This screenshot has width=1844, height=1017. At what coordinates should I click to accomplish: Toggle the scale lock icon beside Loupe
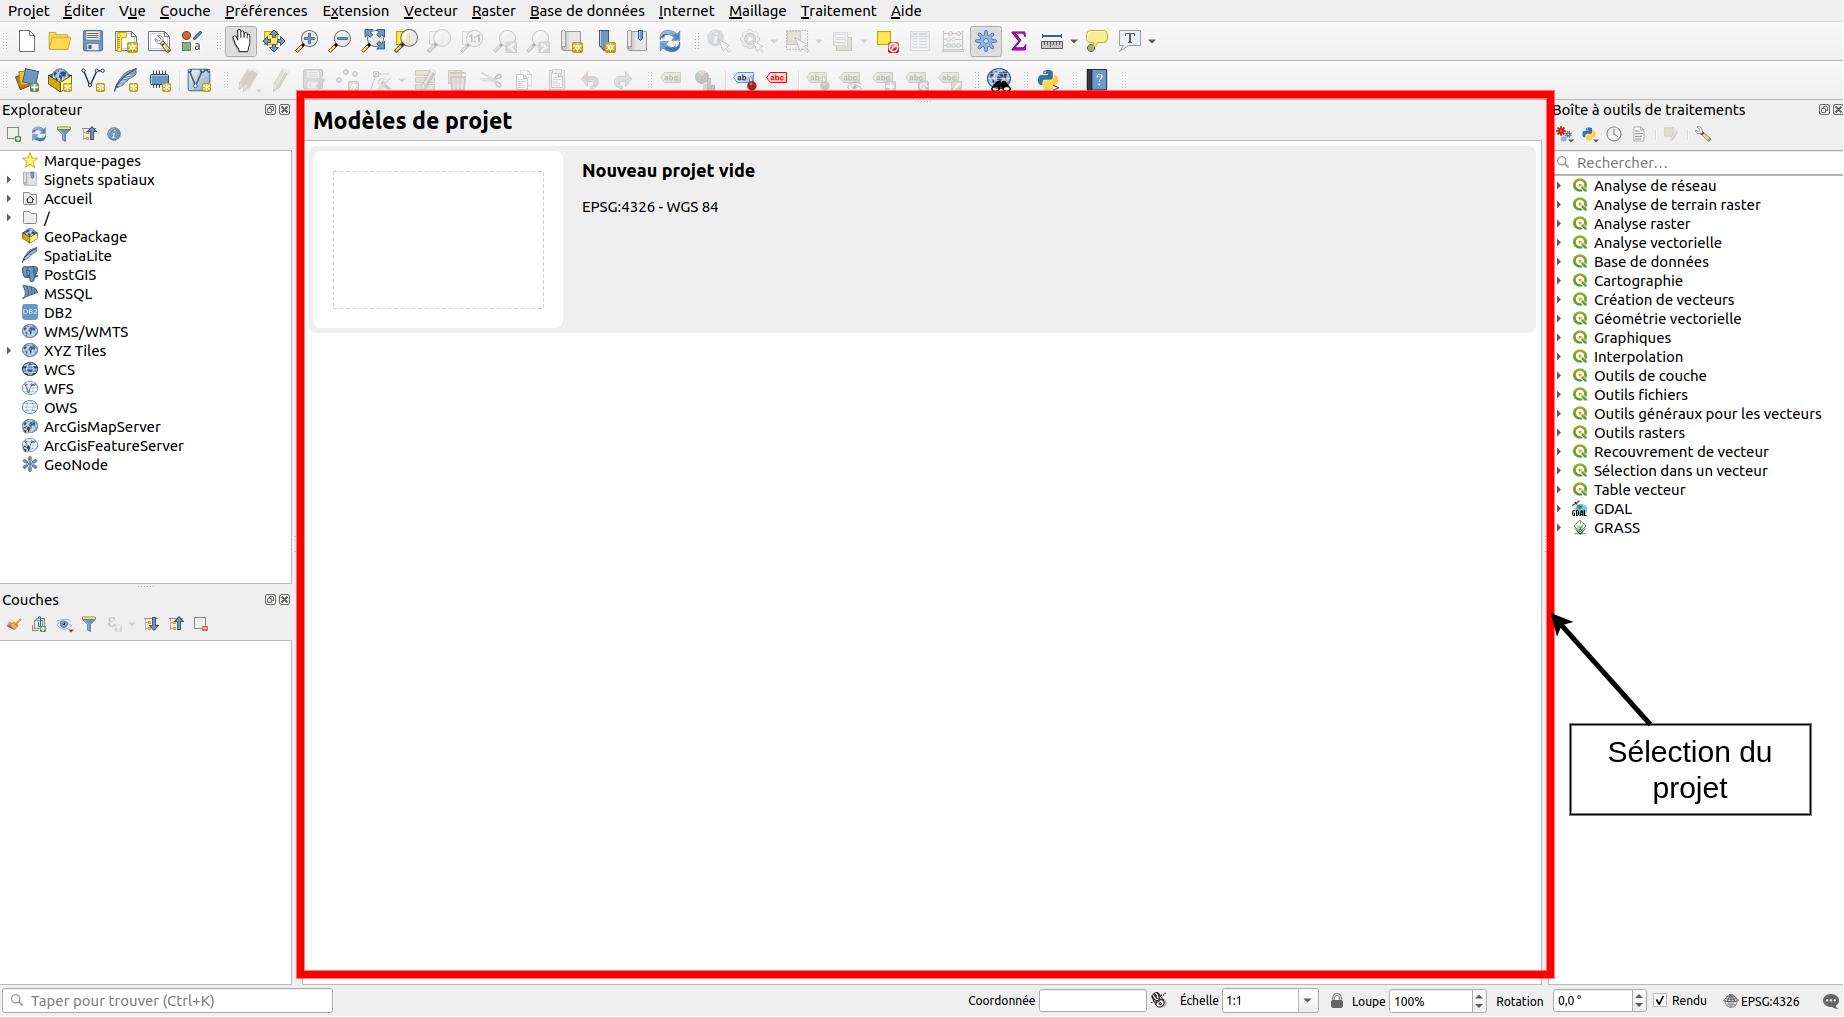pyautogui.click(x=1337, y=1001)
